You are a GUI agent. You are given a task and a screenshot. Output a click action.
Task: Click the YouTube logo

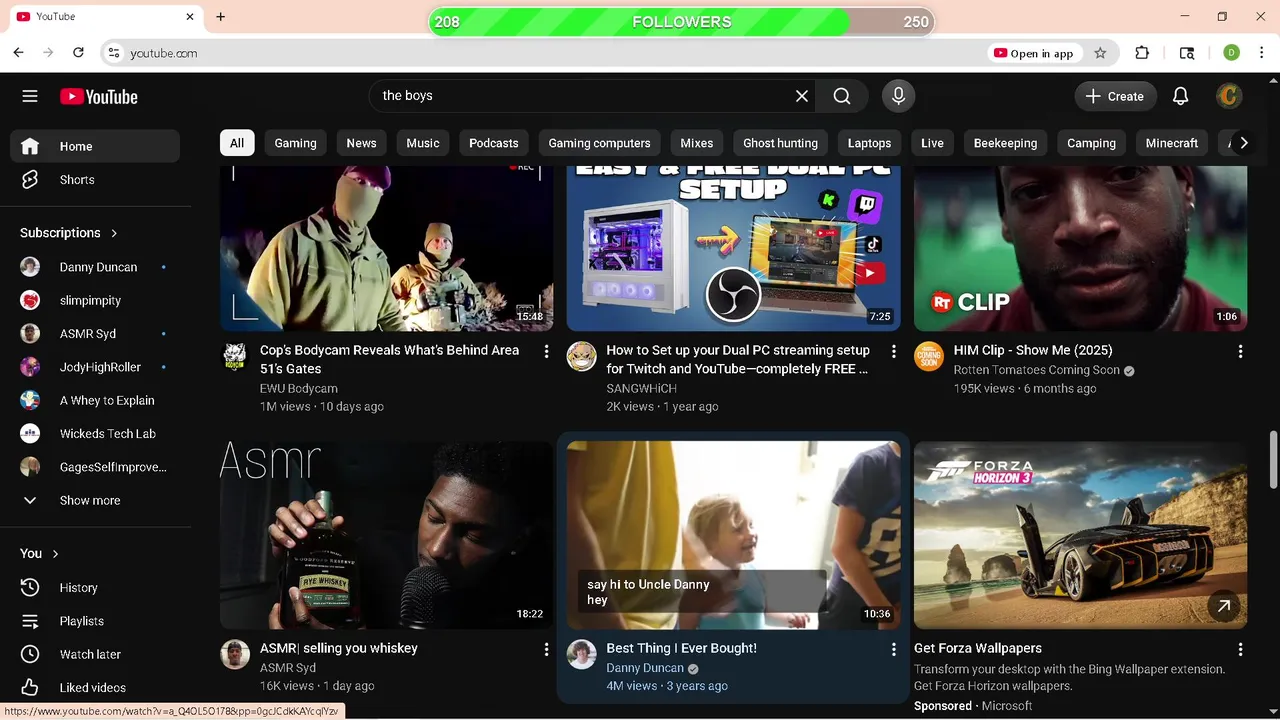(x=98, y=96)
